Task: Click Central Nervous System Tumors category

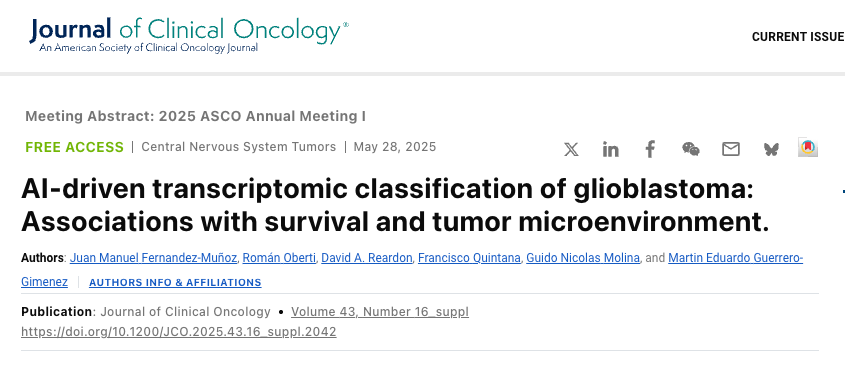Action: tap(239, 147)
